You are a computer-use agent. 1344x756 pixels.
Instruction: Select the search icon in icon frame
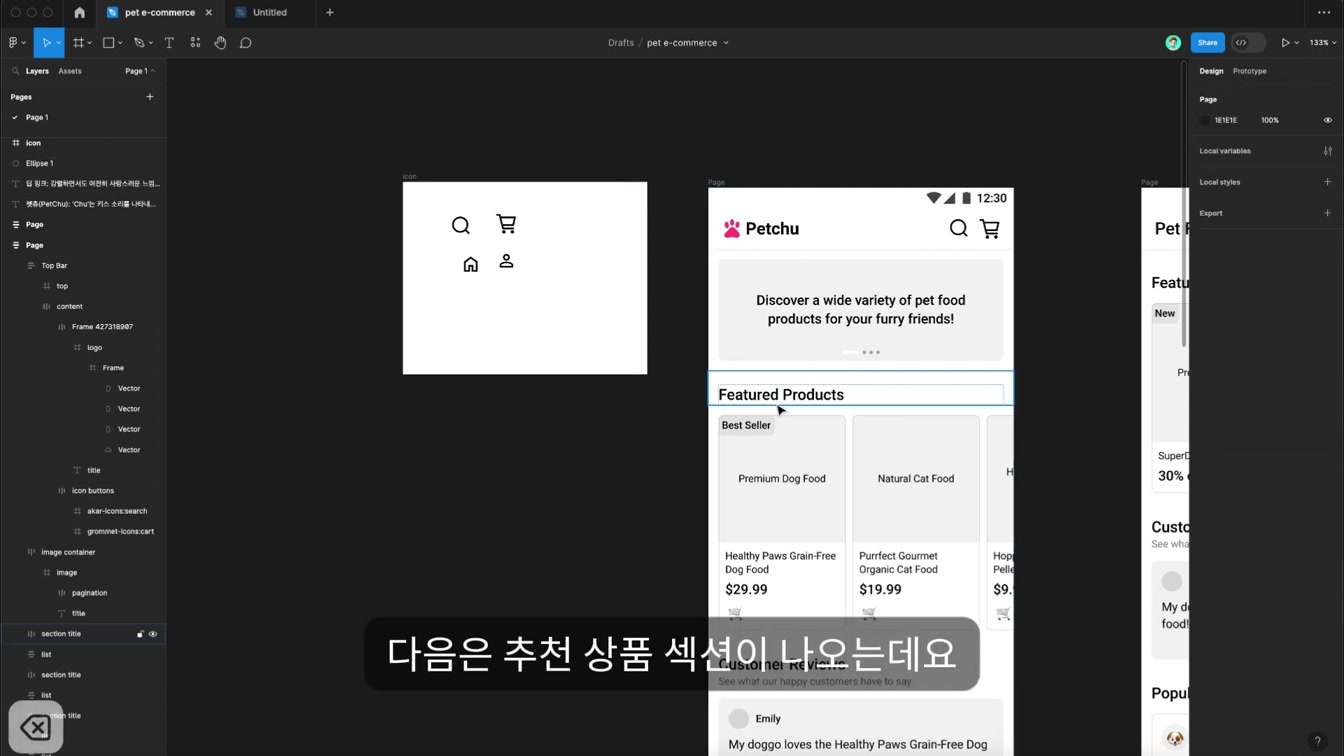tap(461, 225)
